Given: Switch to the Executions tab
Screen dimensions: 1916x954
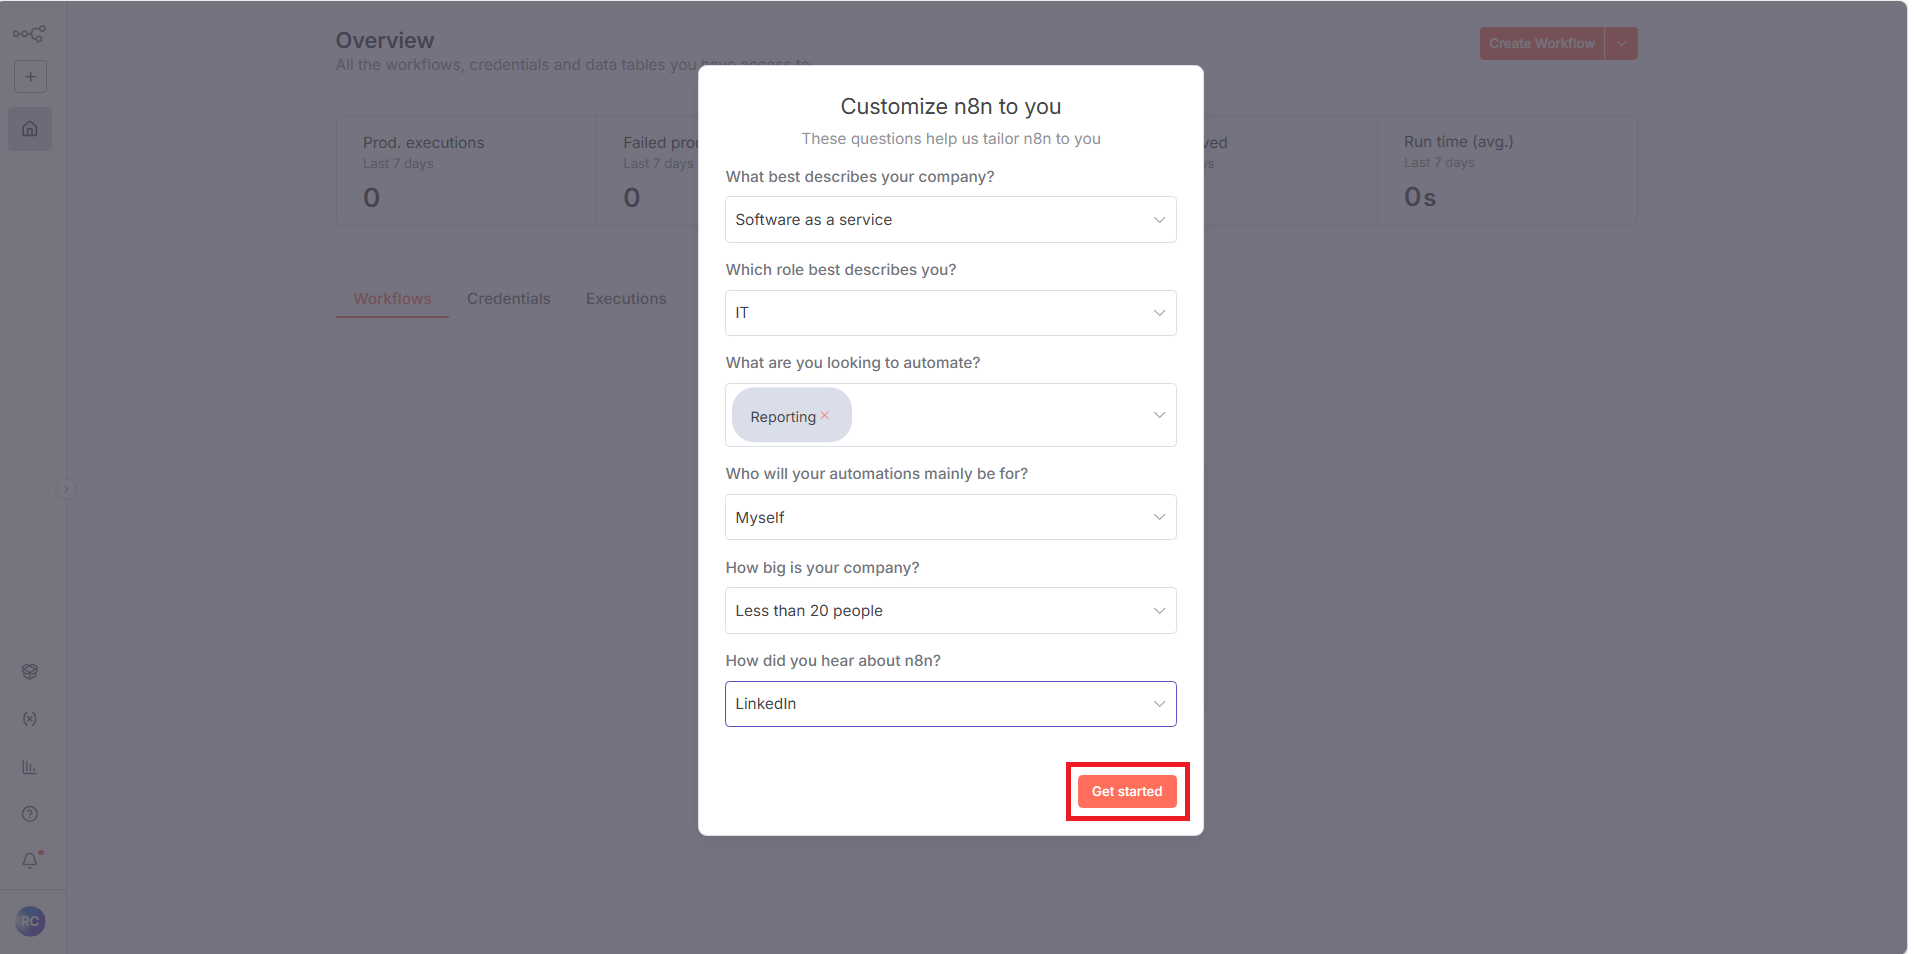Looking at the screenshot, I should (x=626, y=299).
